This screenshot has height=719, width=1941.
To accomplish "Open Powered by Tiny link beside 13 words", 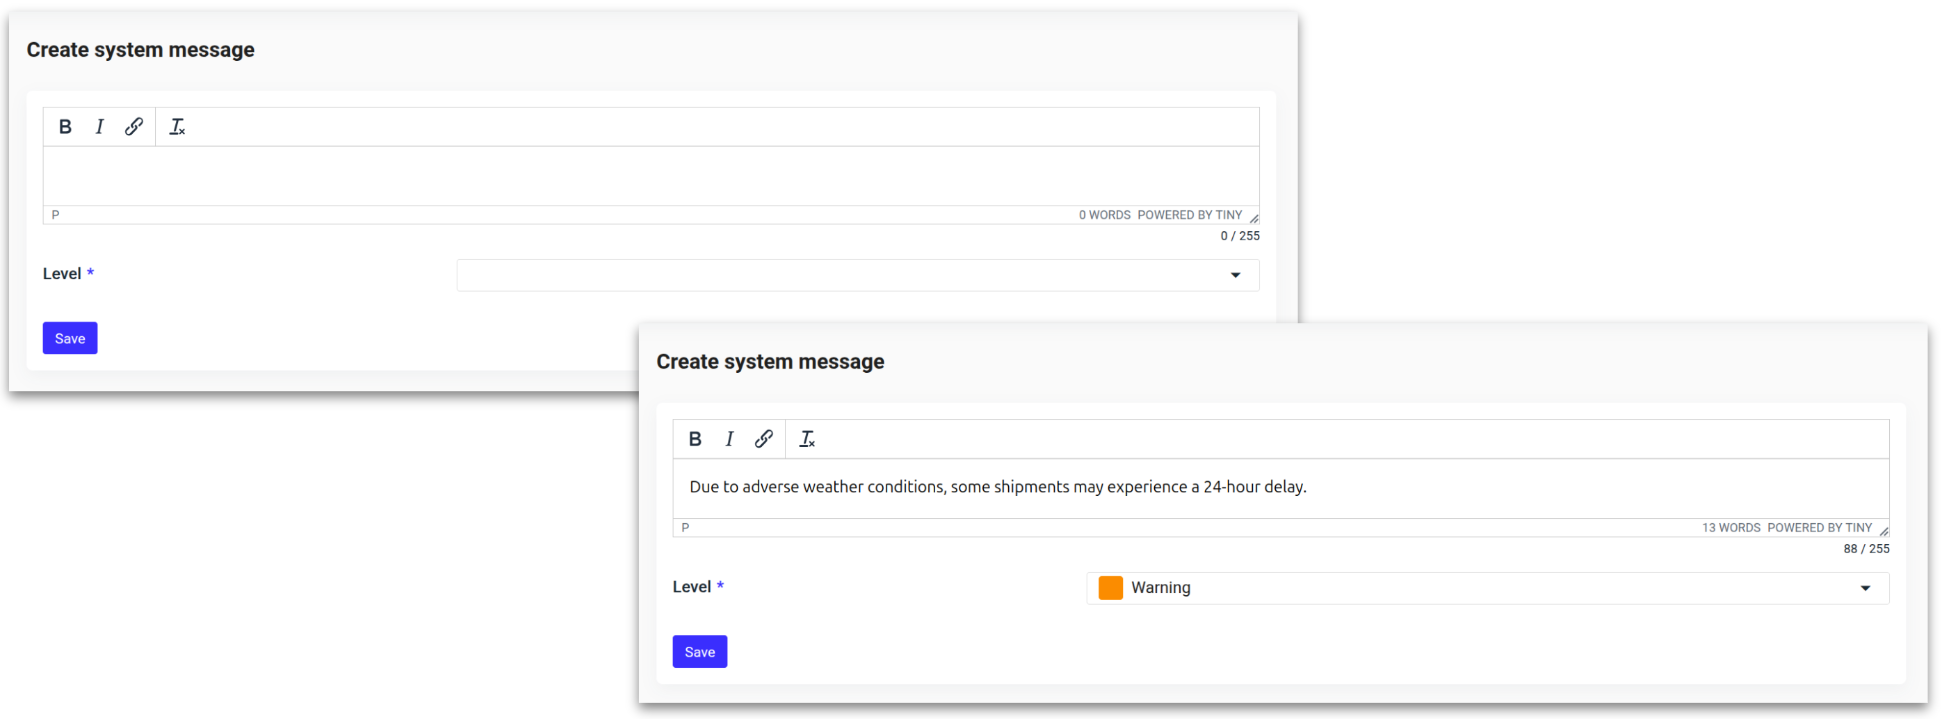I will pyautogui.click(x=1819, y=528).
